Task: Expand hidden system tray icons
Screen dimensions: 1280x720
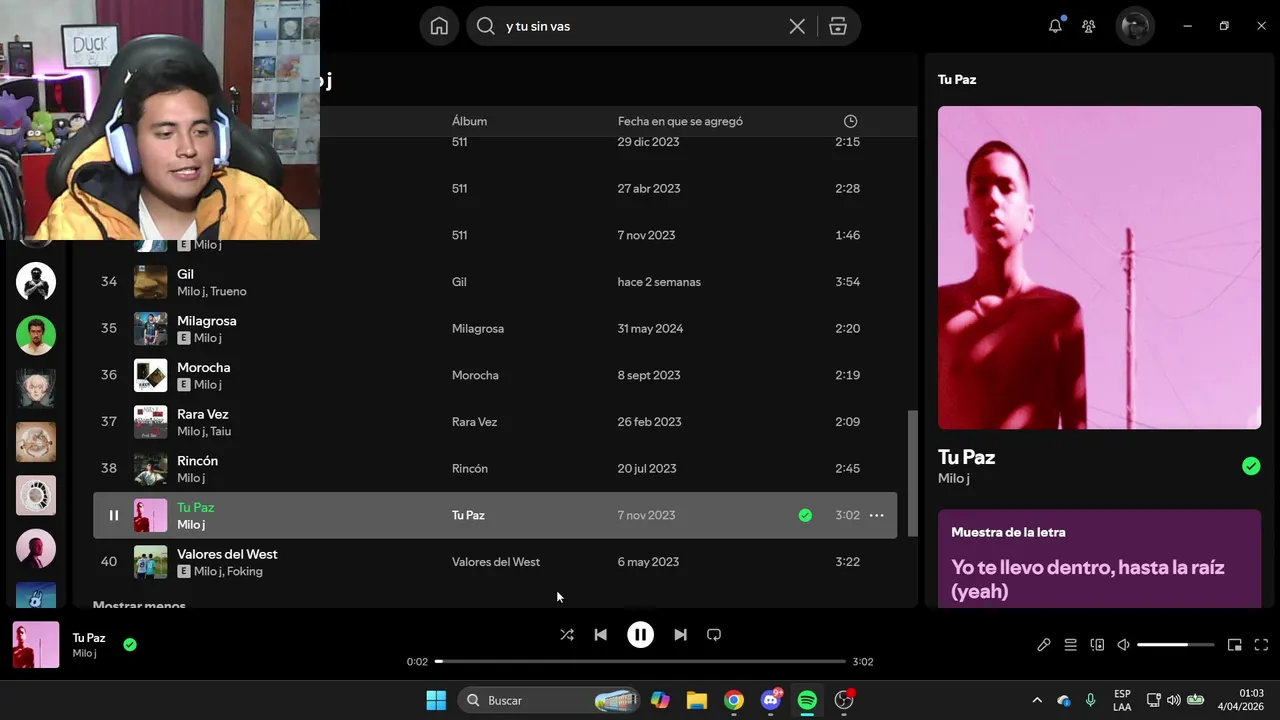Action: [1037, 700]
